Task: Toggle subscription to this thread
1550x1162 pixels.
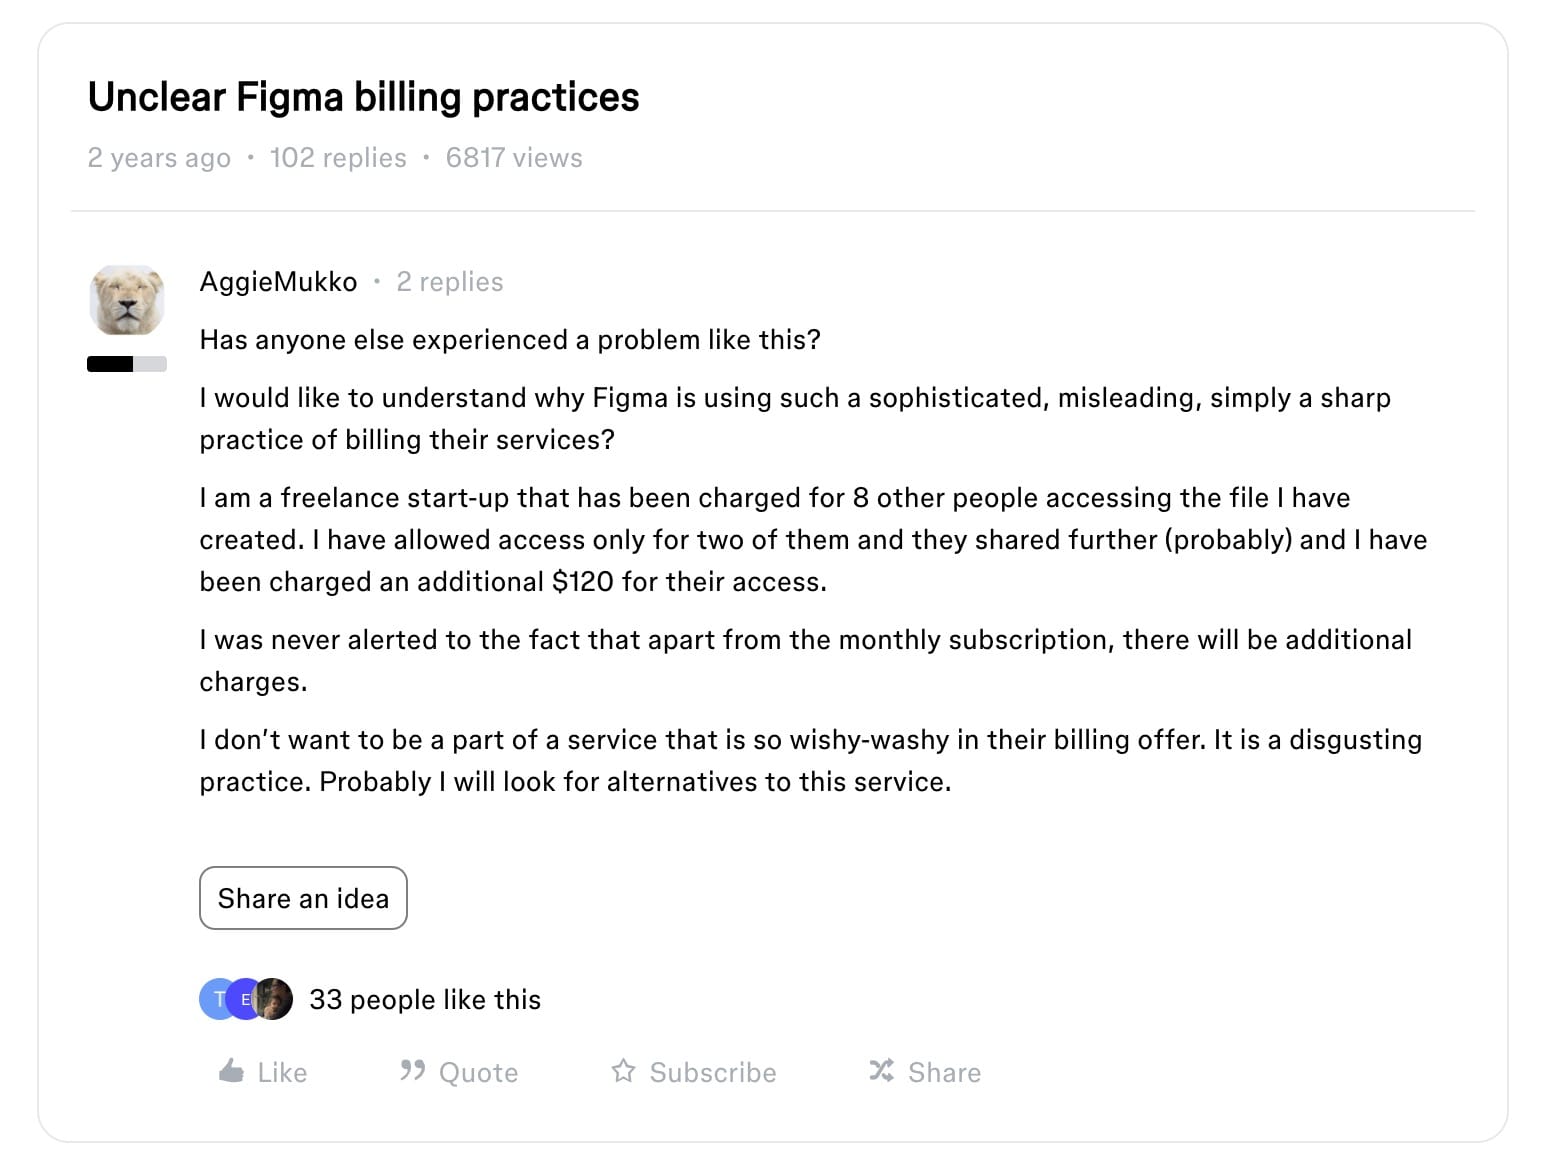Action: coord(692,1071)
